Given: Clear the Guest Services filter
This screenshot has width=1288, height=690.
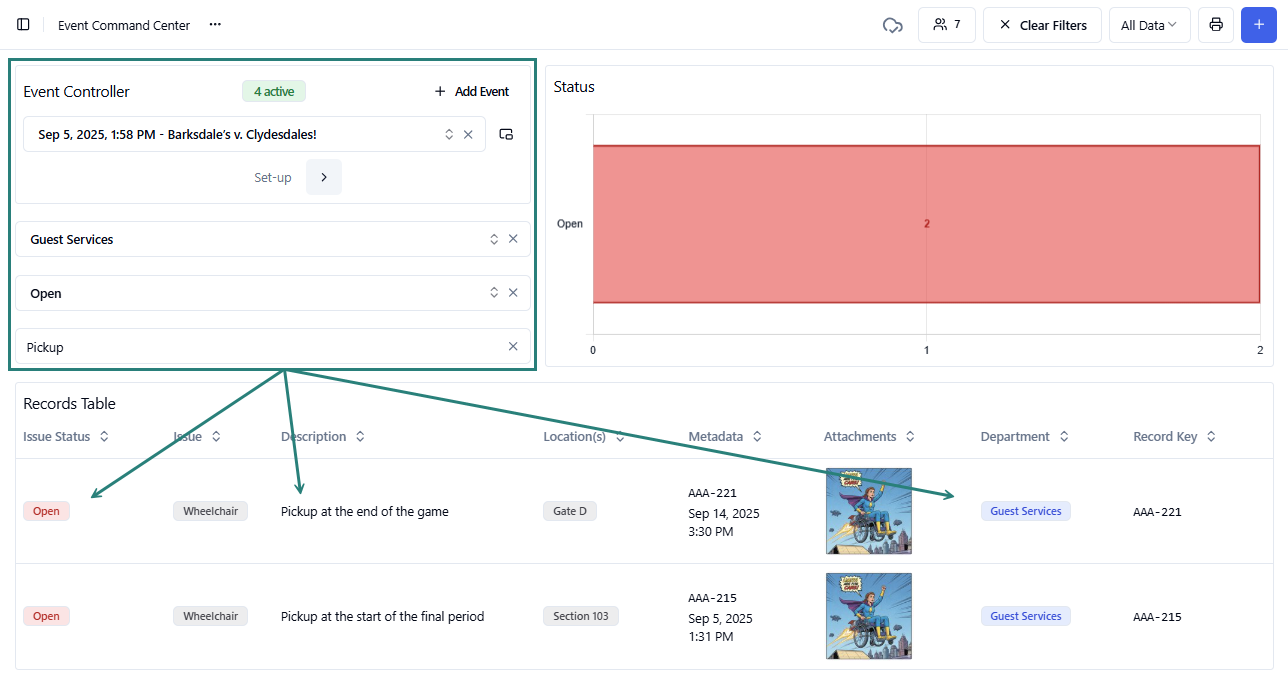Looking at the screenshot, I should pyautogui.click(x=513, y=239).
